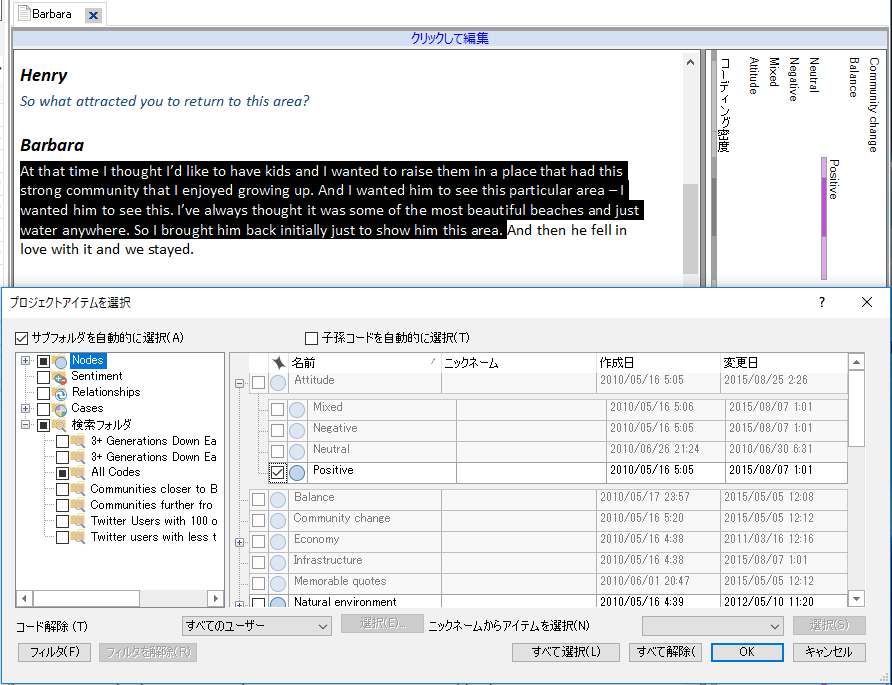892x685 pixels.
Task: Click the All Codes search folder icon
Action: pos(79,472)
